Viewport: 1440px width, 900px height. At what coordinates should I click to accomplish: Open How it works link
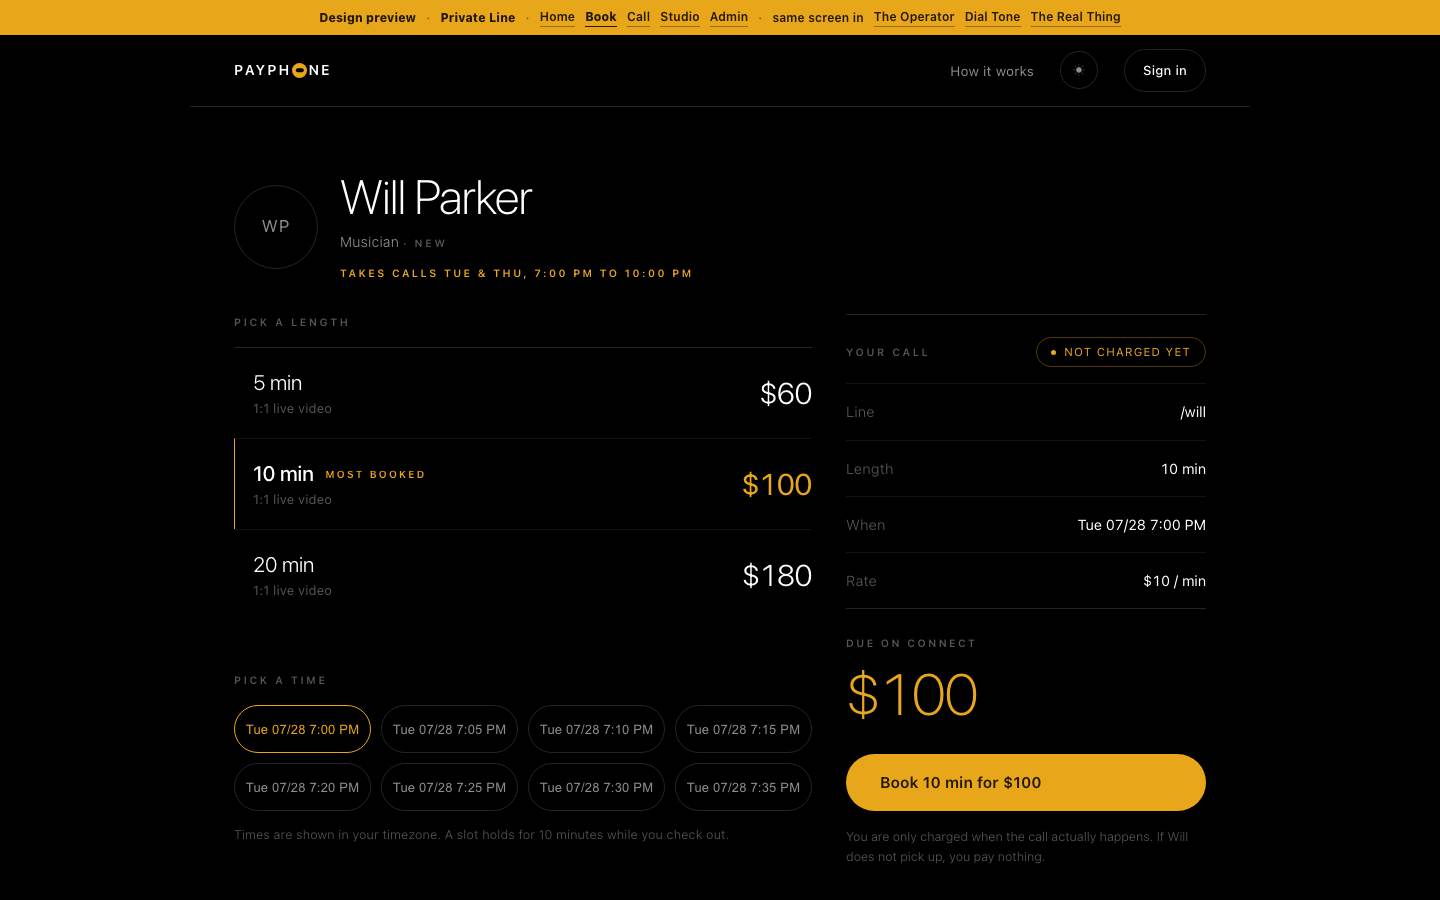(x=992, y=71)
